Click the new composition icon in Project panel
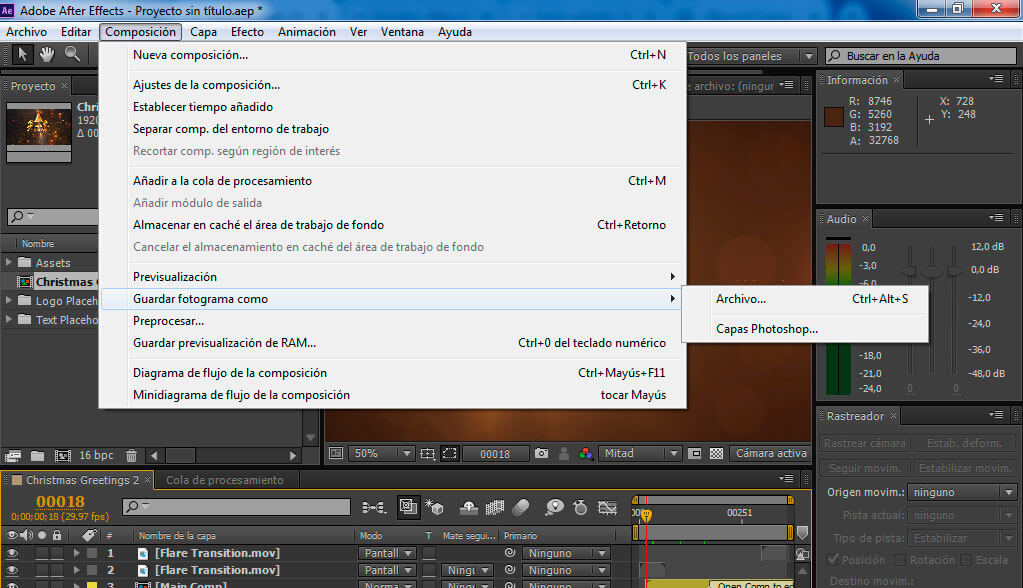 63,456
